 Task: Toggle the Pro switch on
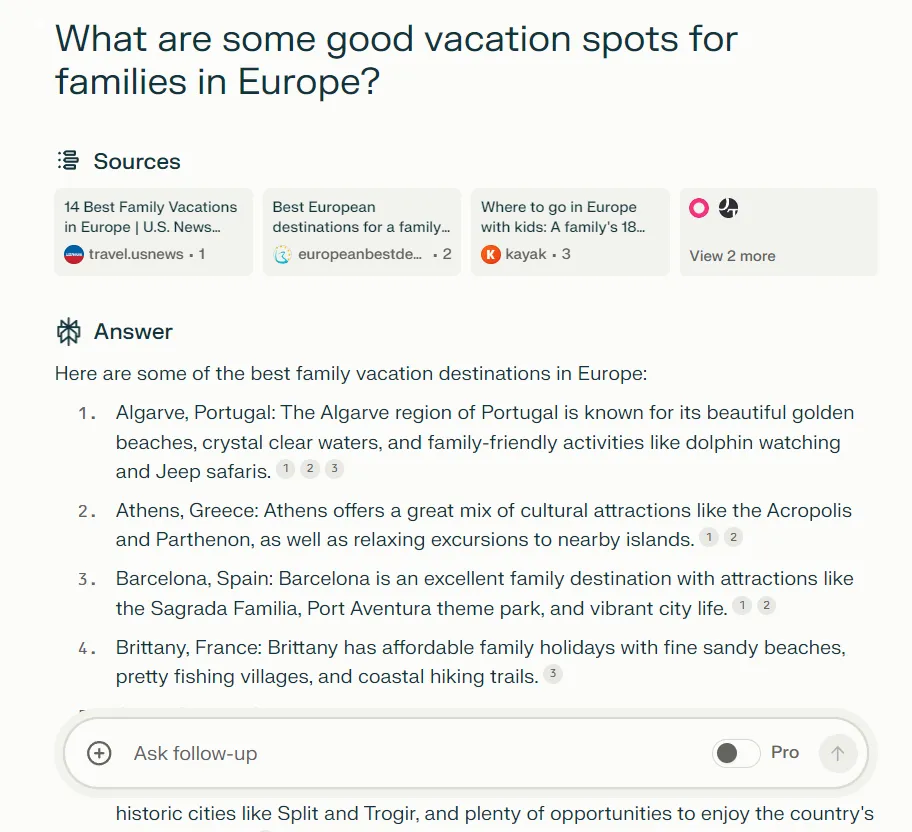pos(736,753)
